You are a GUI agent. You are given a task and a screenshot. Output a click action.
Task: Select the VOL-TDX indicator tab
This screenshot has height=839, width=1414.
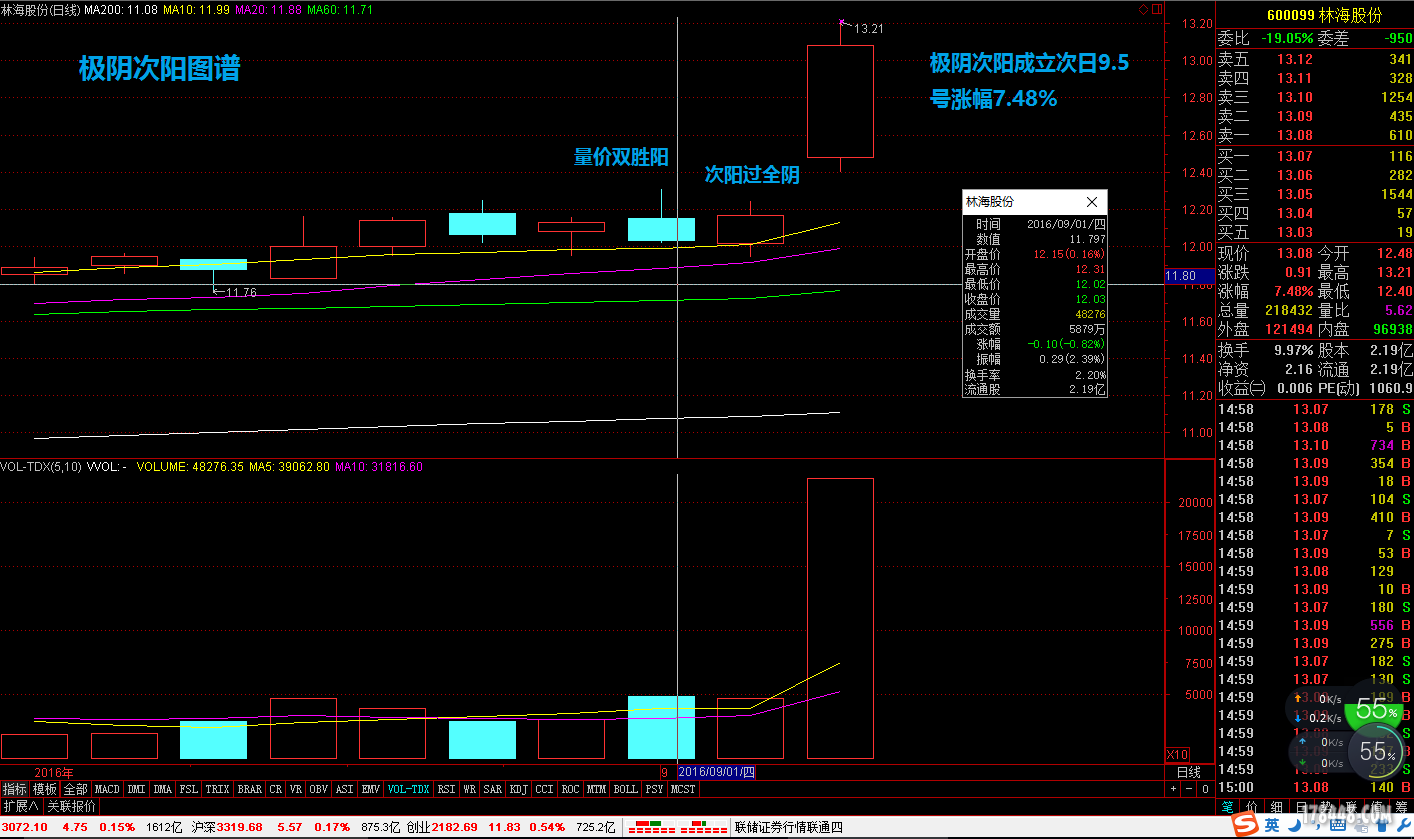409,789
